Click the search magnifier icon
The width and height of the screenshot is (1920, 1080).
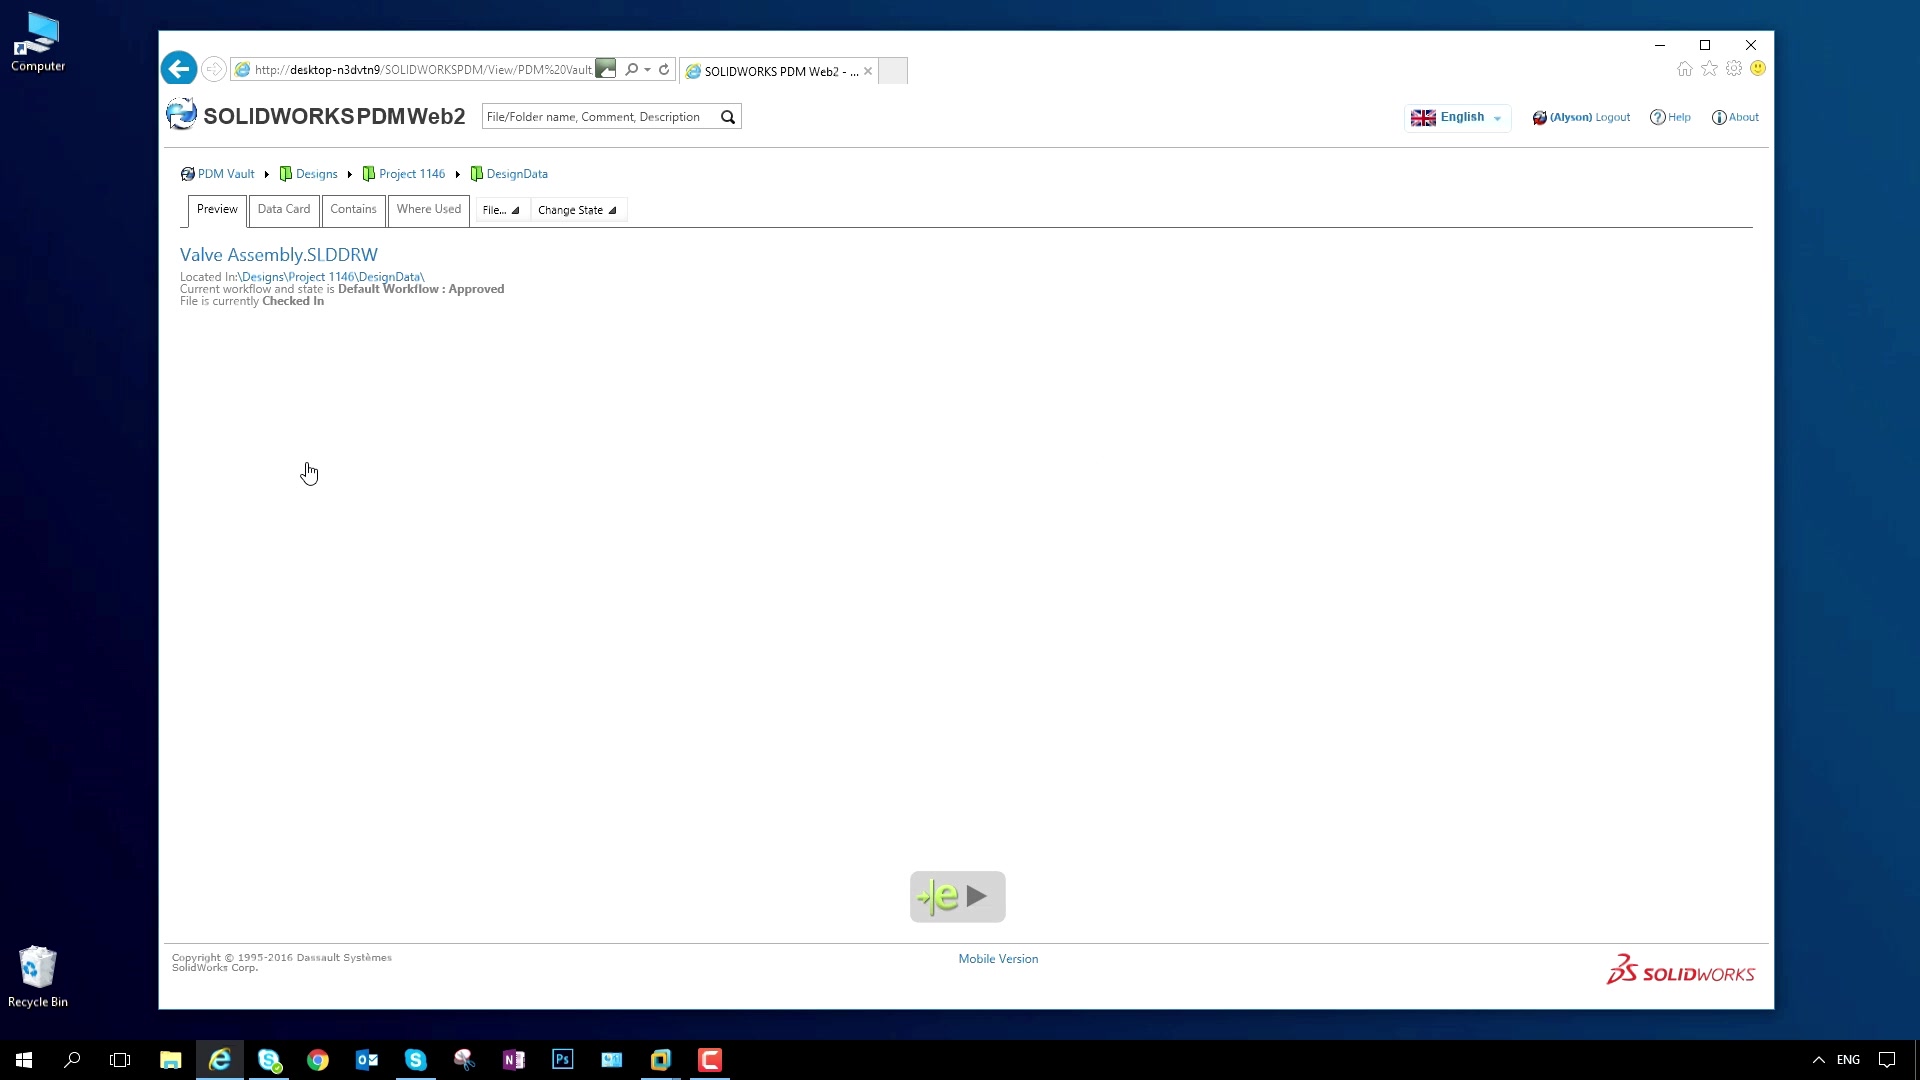pos(728,116)
